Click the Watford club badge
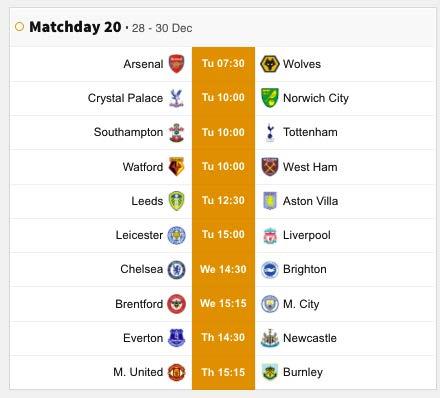 point(176,166)
